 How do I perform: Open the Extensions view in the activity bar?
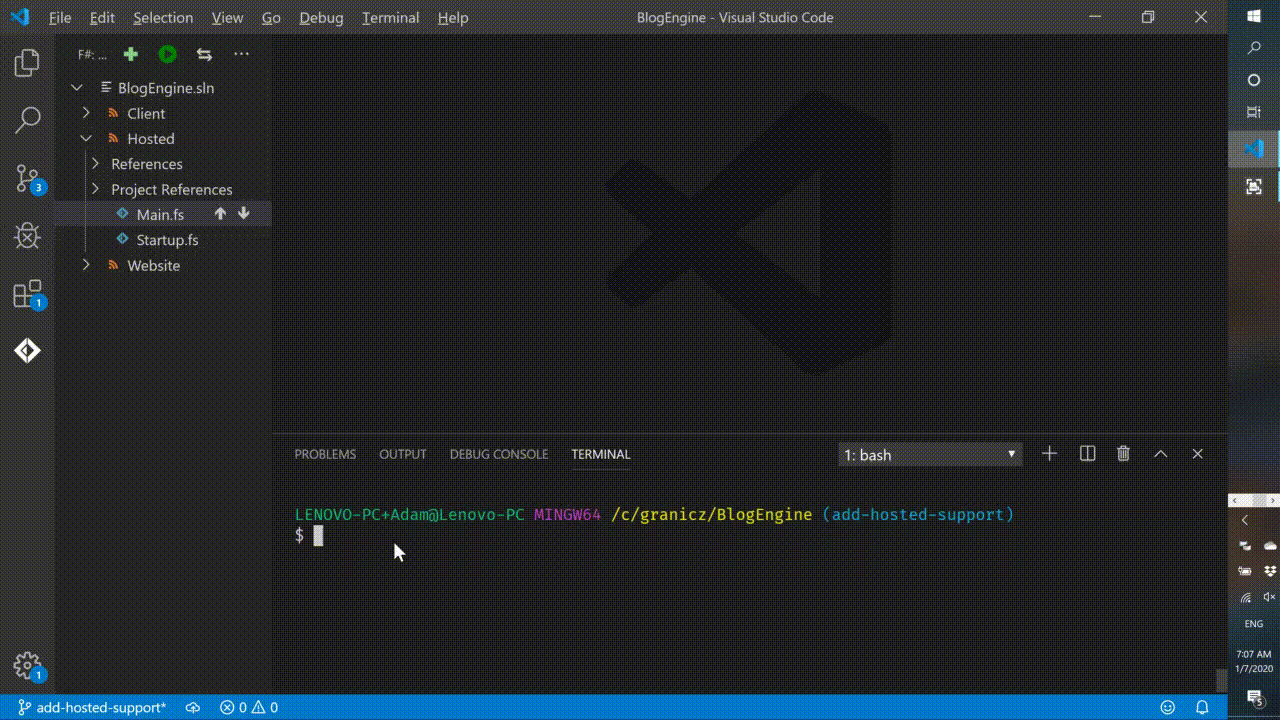28,294
